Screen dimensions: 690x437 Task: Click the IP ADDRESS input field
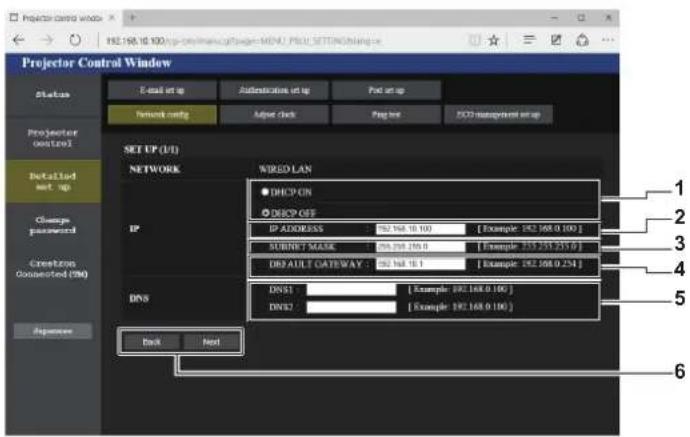click(x=420, y=229)
